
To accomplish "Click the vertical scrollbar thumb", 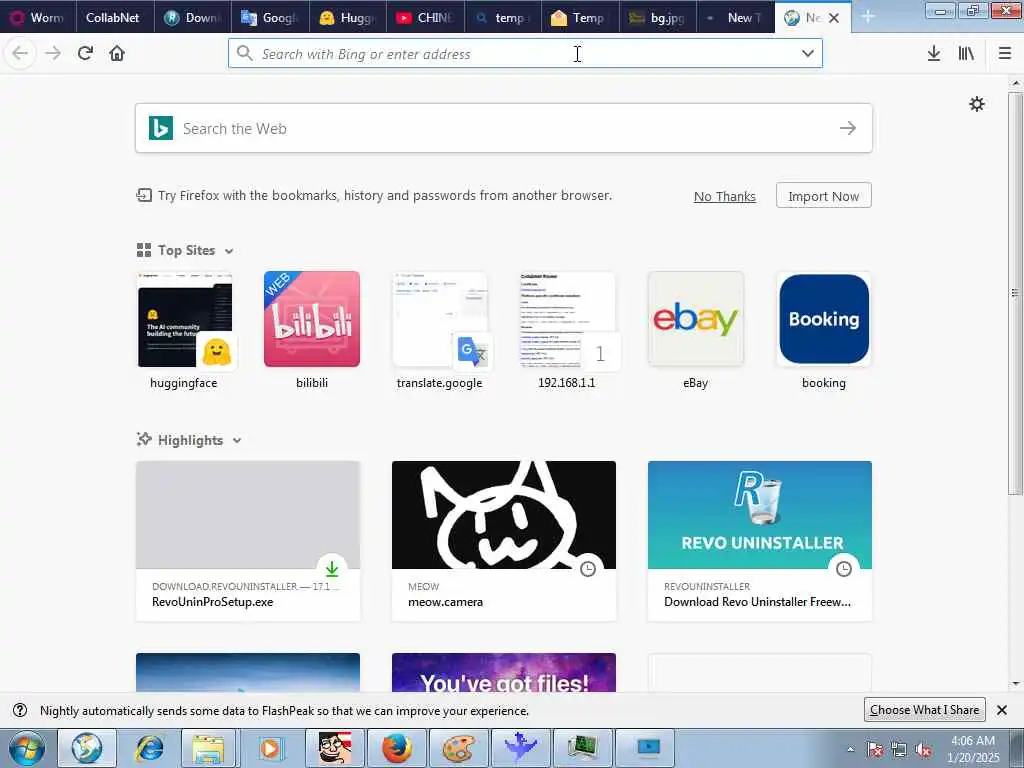I will 1016,293.
